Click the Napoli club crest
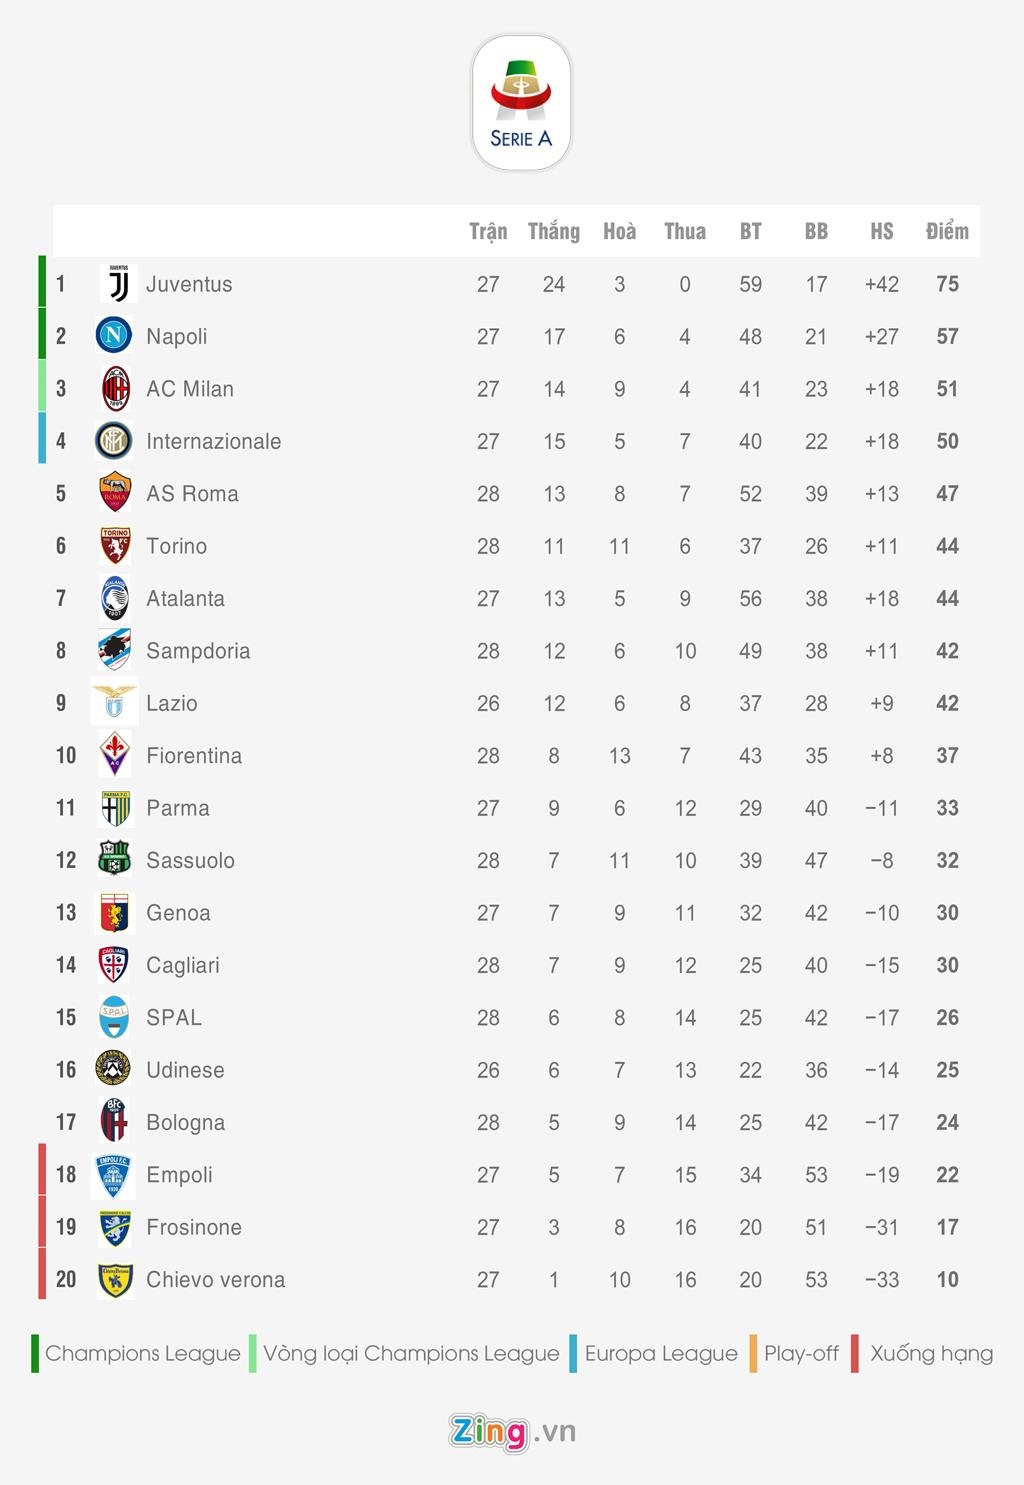The image size is (1024, 1485). (114, 336)
